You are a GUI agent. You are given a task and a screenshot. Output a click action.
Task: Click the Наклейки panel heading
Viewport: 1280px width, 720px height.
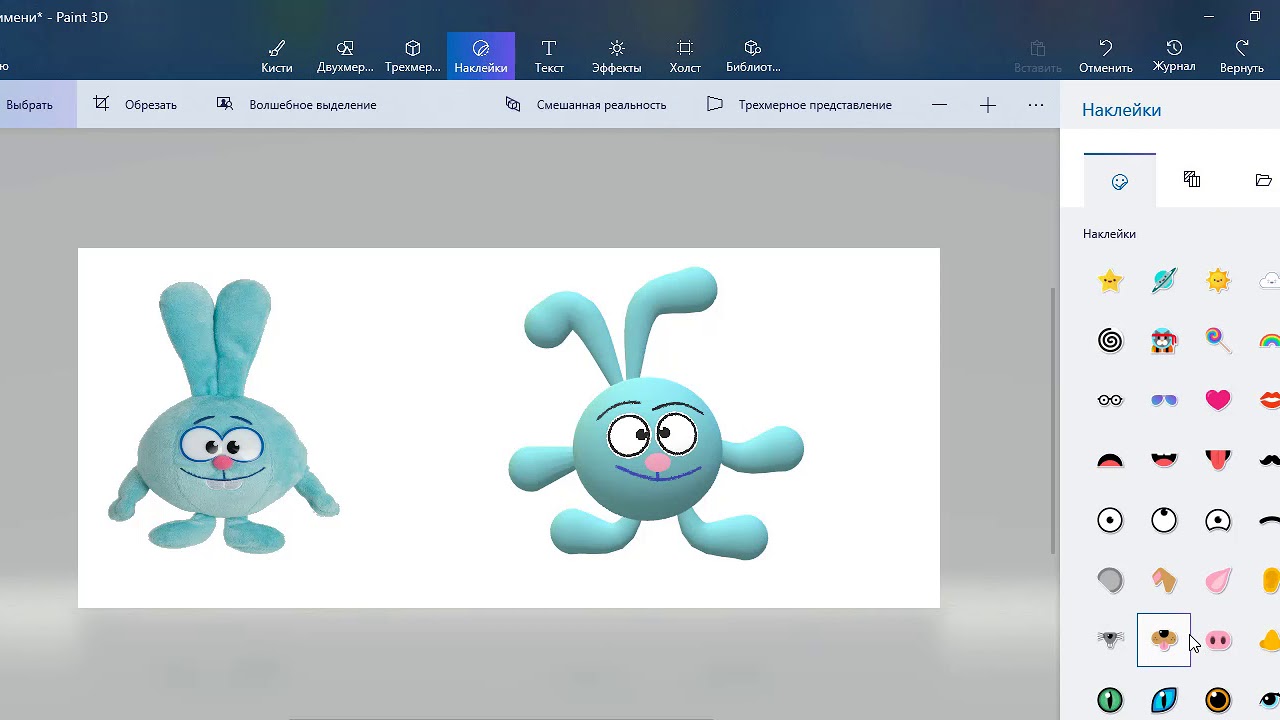(1121, 110)
